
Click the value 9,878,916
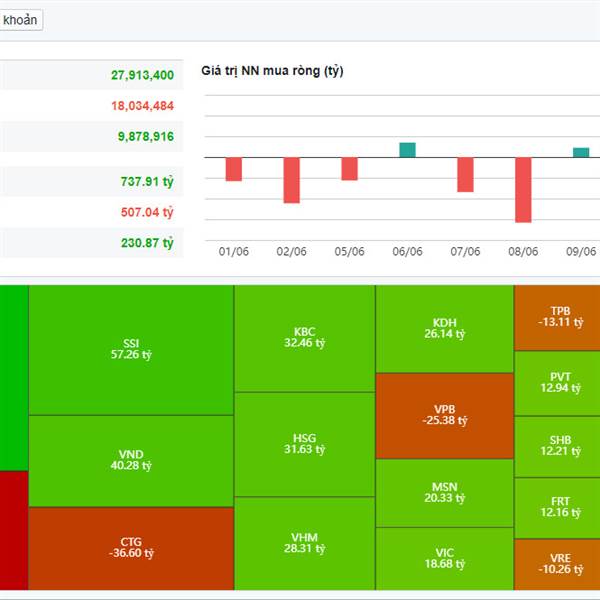(146, 136)
